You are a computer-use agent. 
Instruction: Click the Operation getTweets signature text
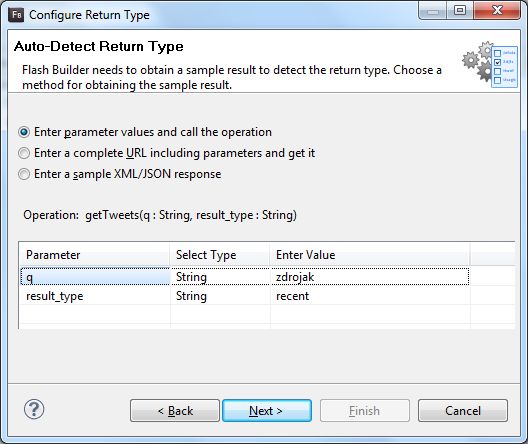160,215
